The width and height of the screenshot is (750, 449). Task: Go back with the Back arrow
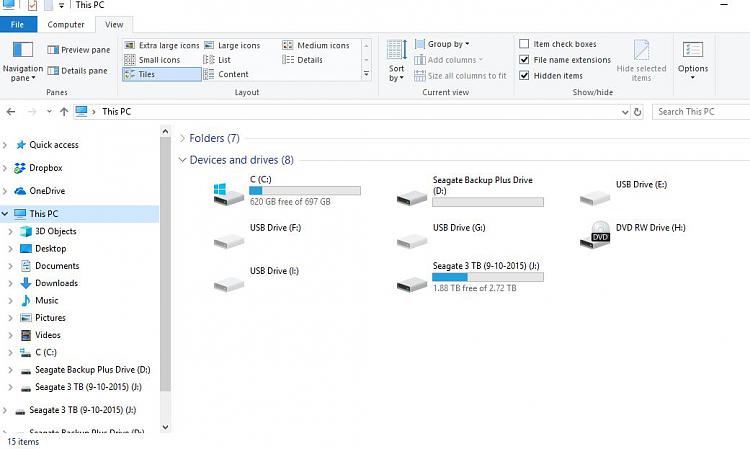pyautogui.click(x=11, y=111)
